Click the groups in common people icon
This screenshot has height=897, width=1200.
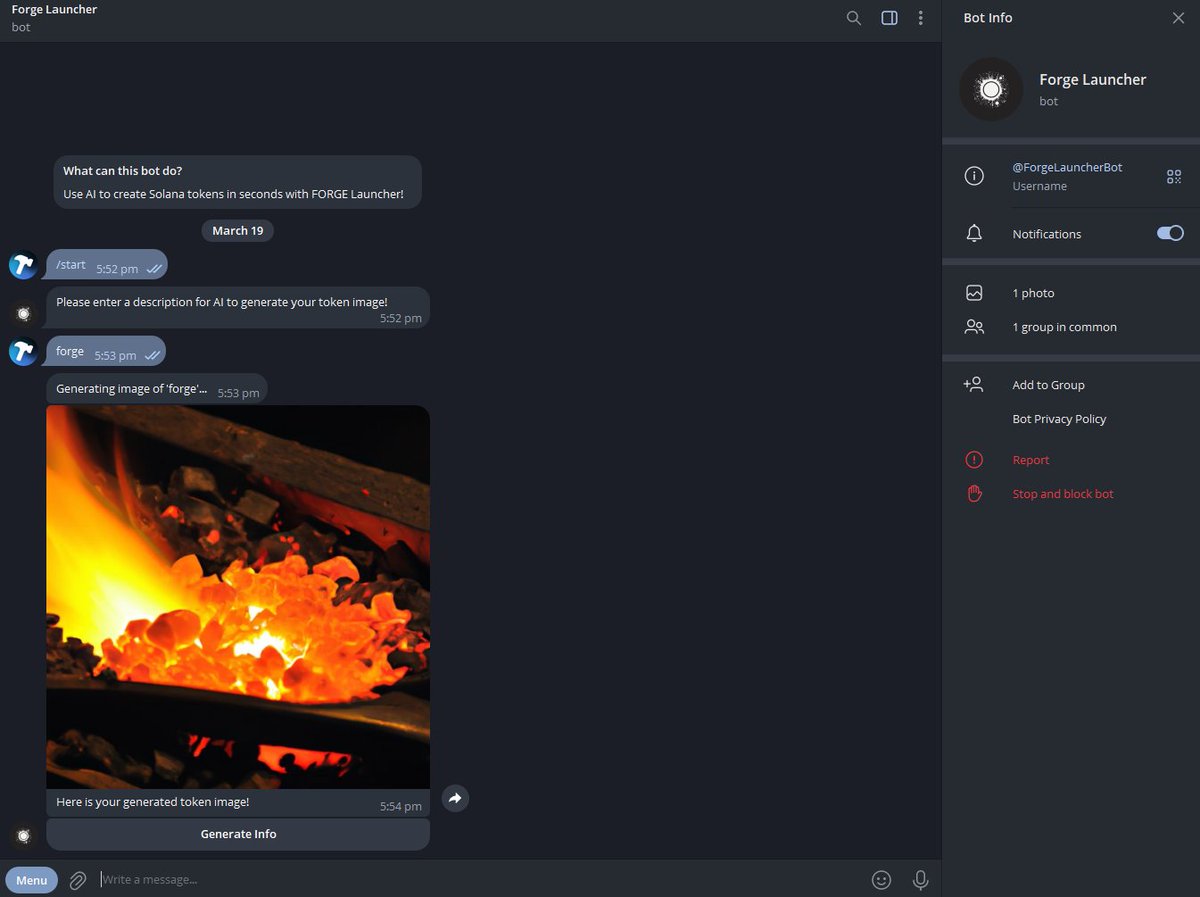(x=974, y=327)
